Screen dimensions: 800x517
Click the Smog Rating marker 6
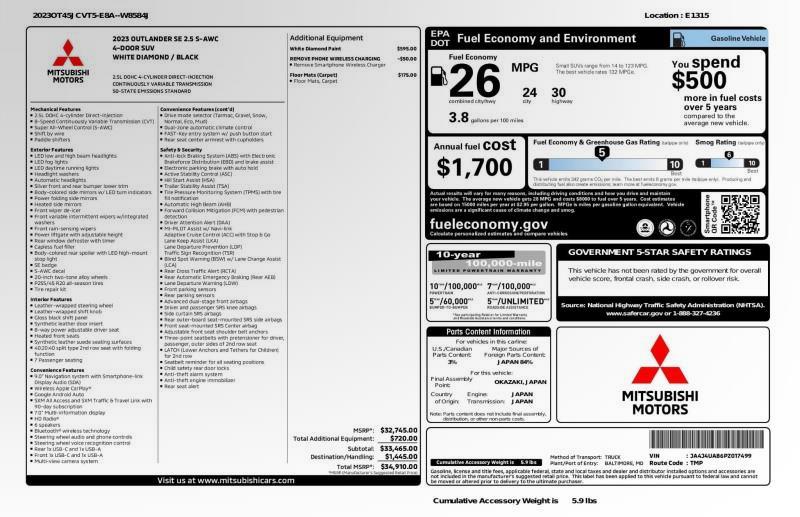click(x=729, y=155)
